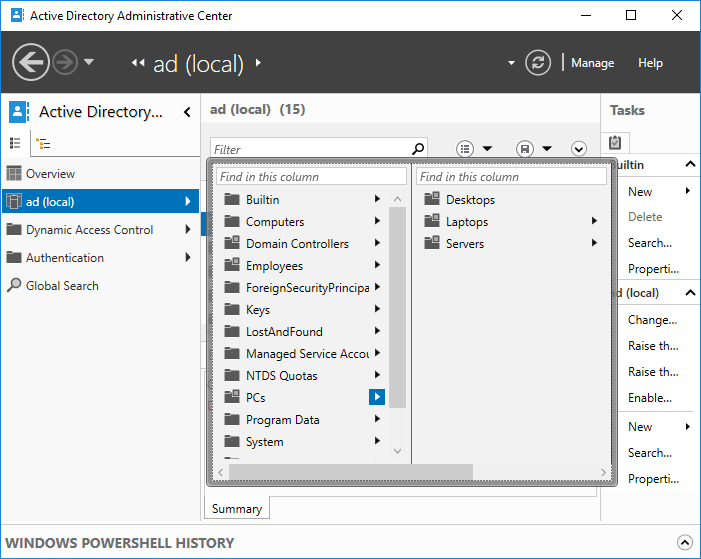Expand the Builtin row arrow

[377, 199]
